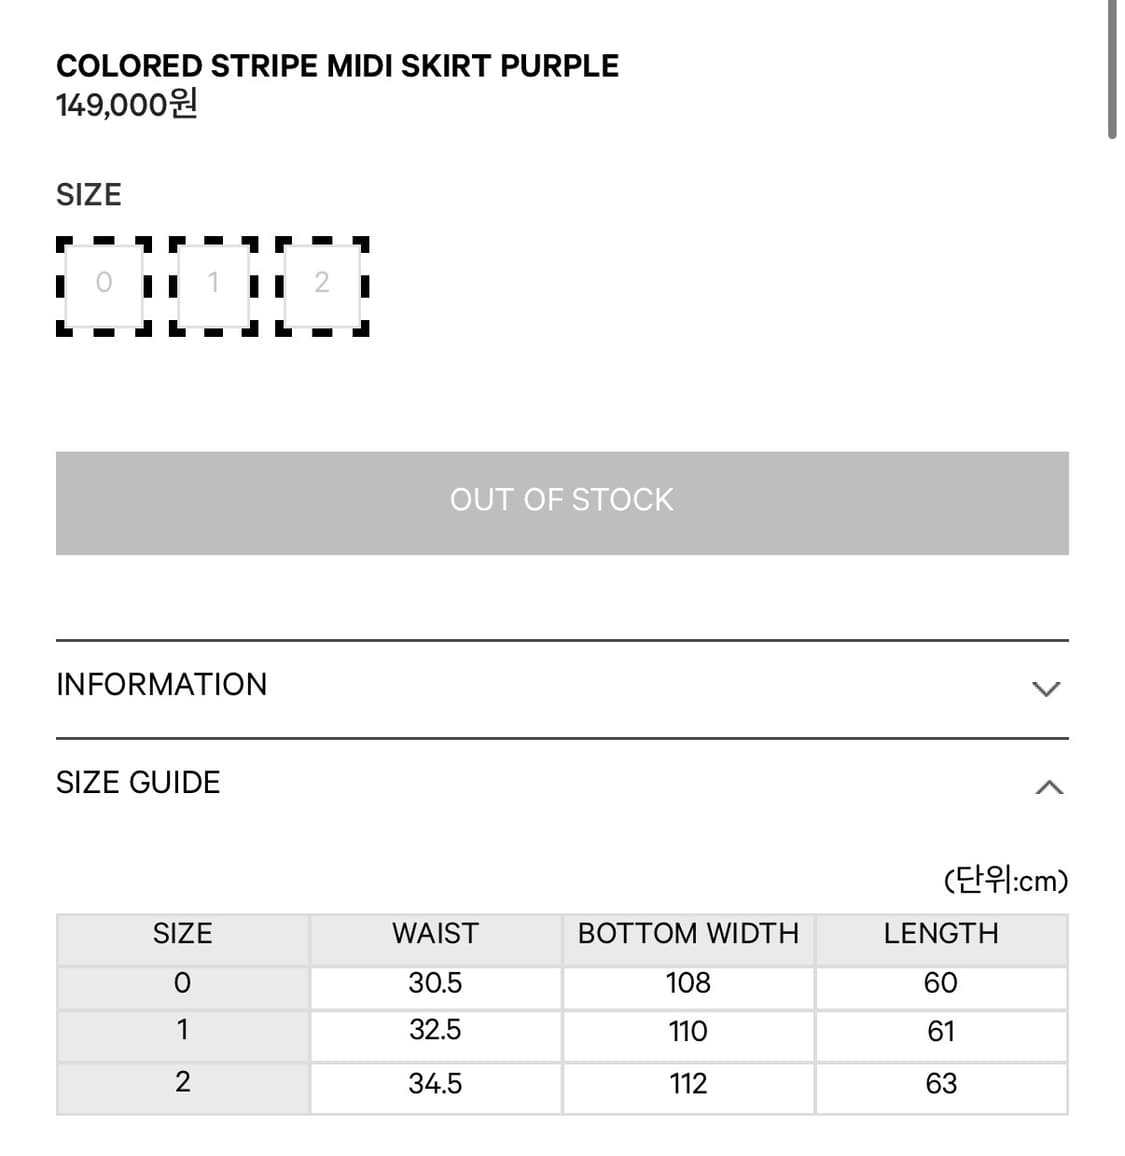Click the 단위:cm unit label
Screen dimensions: 1125x1156
point(1006,880)
